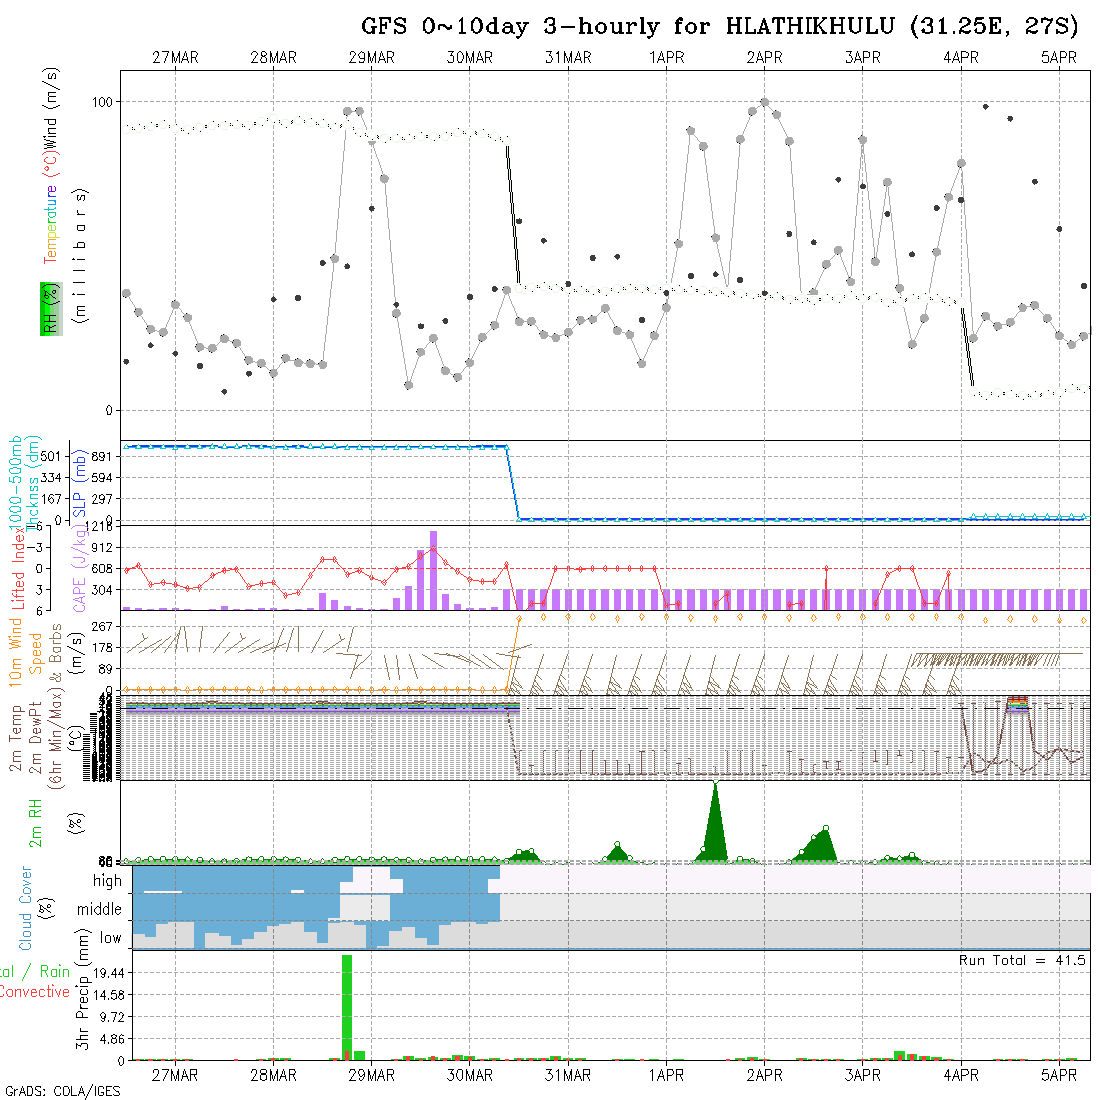Viewport: 1100px width, 1100px height.
Task: Click the Cloud Cover axis title
Action: click(26, 908)
